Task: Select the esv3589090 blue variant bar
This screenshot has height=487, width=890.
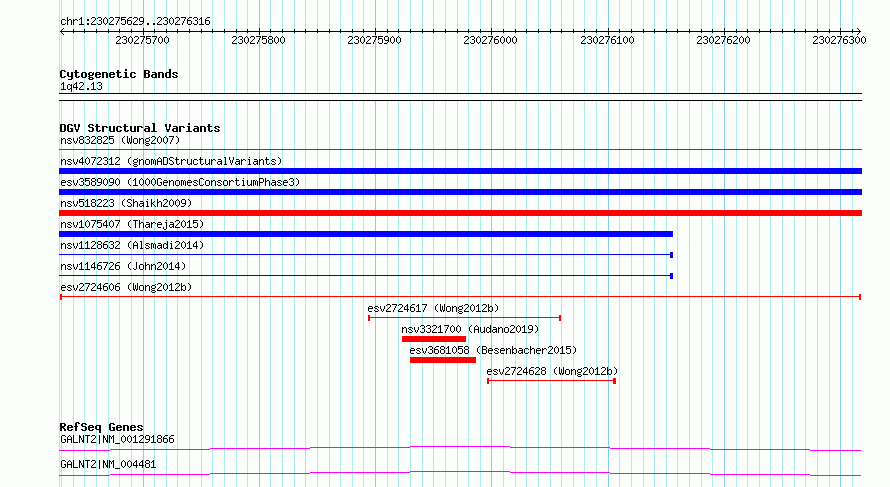Action: click(460, 192)
